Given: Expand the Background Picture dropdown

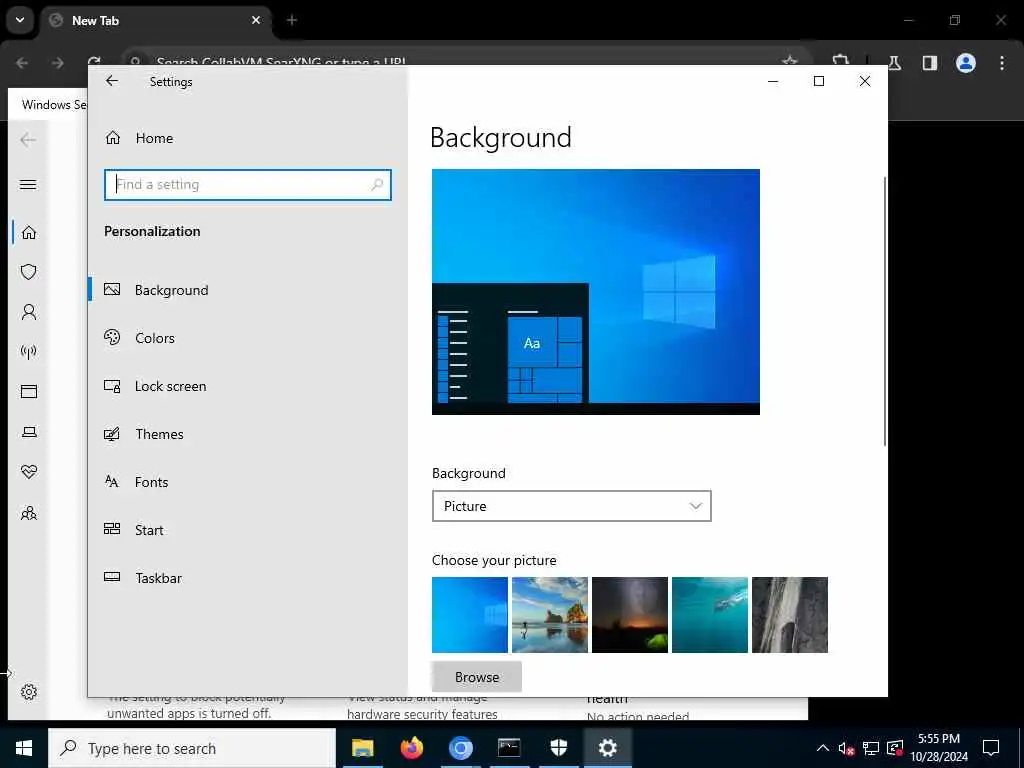Looking at the screenshot, I should tap(571, 506).
